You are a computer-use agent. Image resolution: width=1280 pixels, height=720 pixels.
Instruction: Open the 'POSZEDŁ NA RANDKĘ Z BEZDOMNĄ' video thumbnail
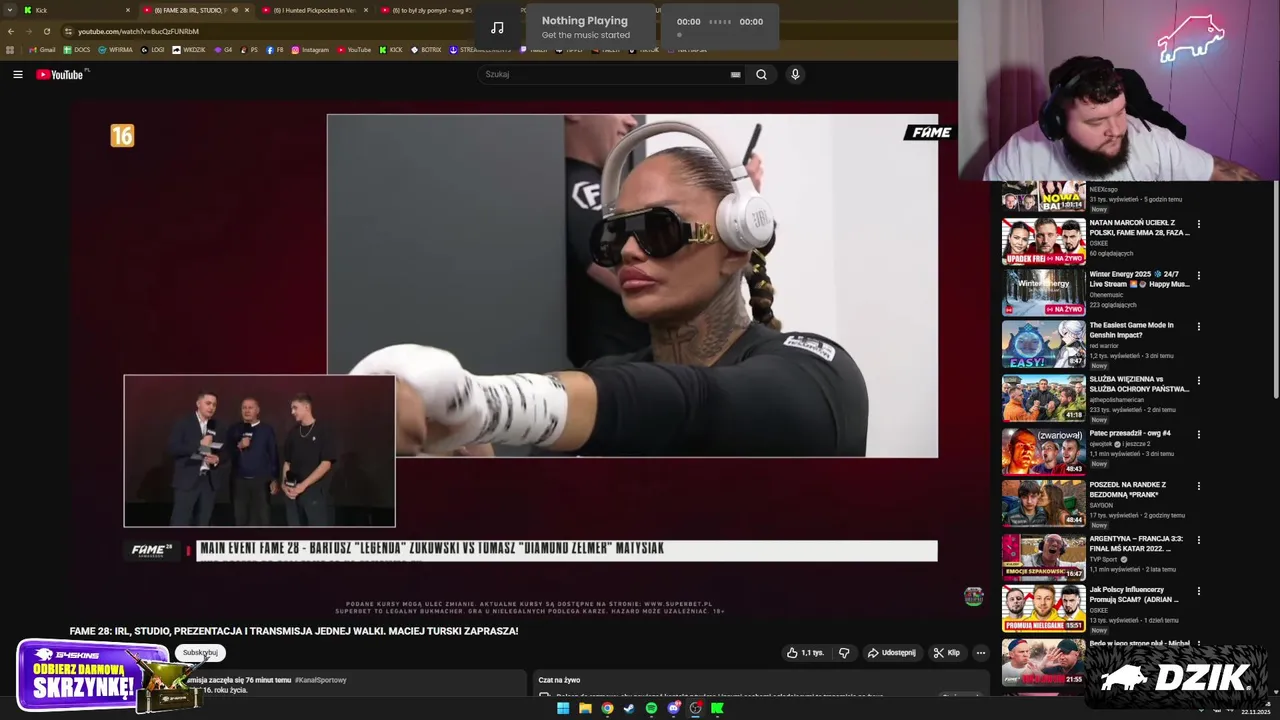[x=1043, y=503]
